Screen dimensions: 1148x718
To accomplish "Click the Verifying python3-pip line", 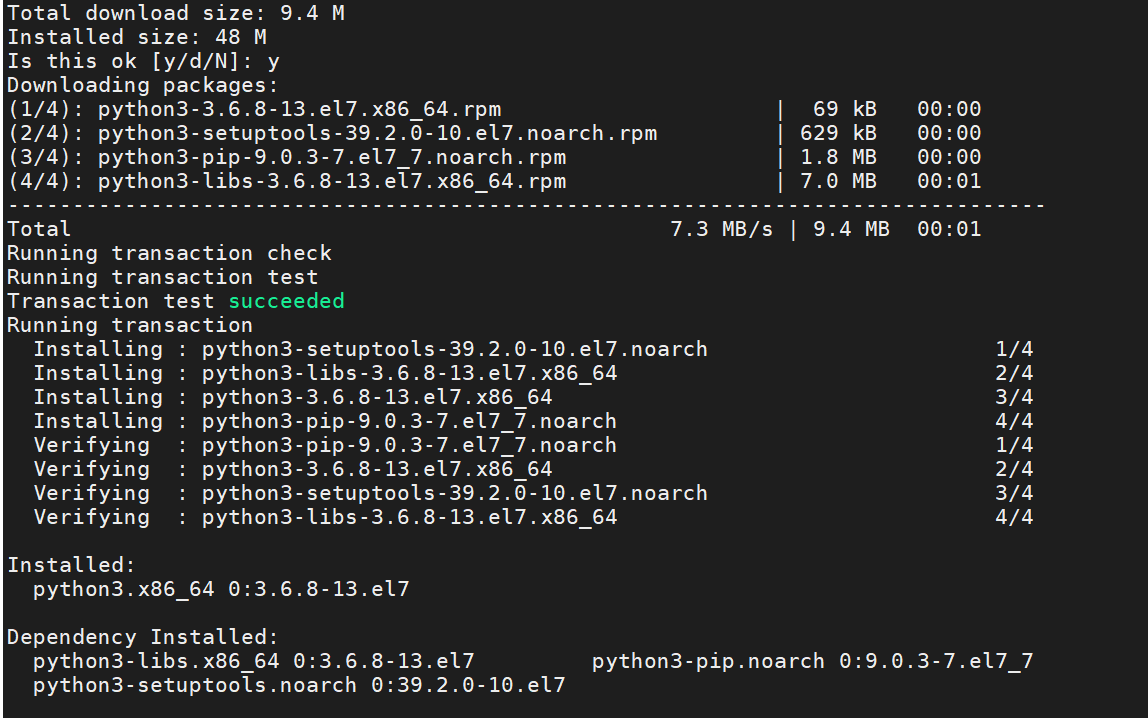I will point(325,445).
